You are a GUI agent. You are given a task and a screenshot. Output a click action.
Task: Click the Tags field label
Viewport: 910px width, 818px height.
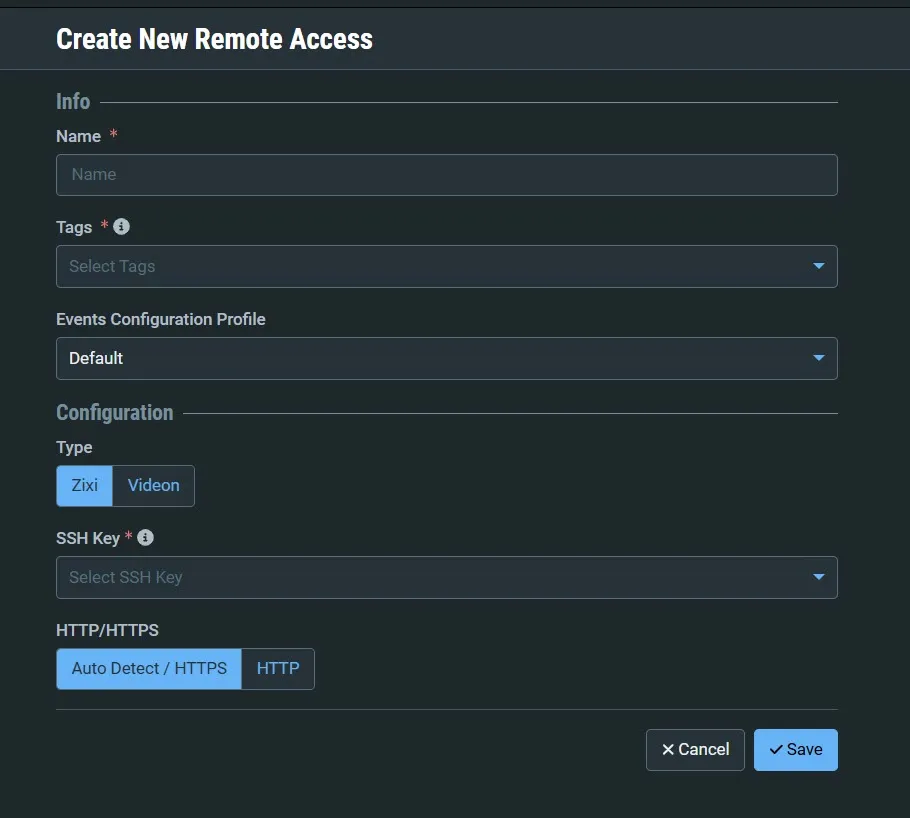pyautogui.click(x=74, y=227)
